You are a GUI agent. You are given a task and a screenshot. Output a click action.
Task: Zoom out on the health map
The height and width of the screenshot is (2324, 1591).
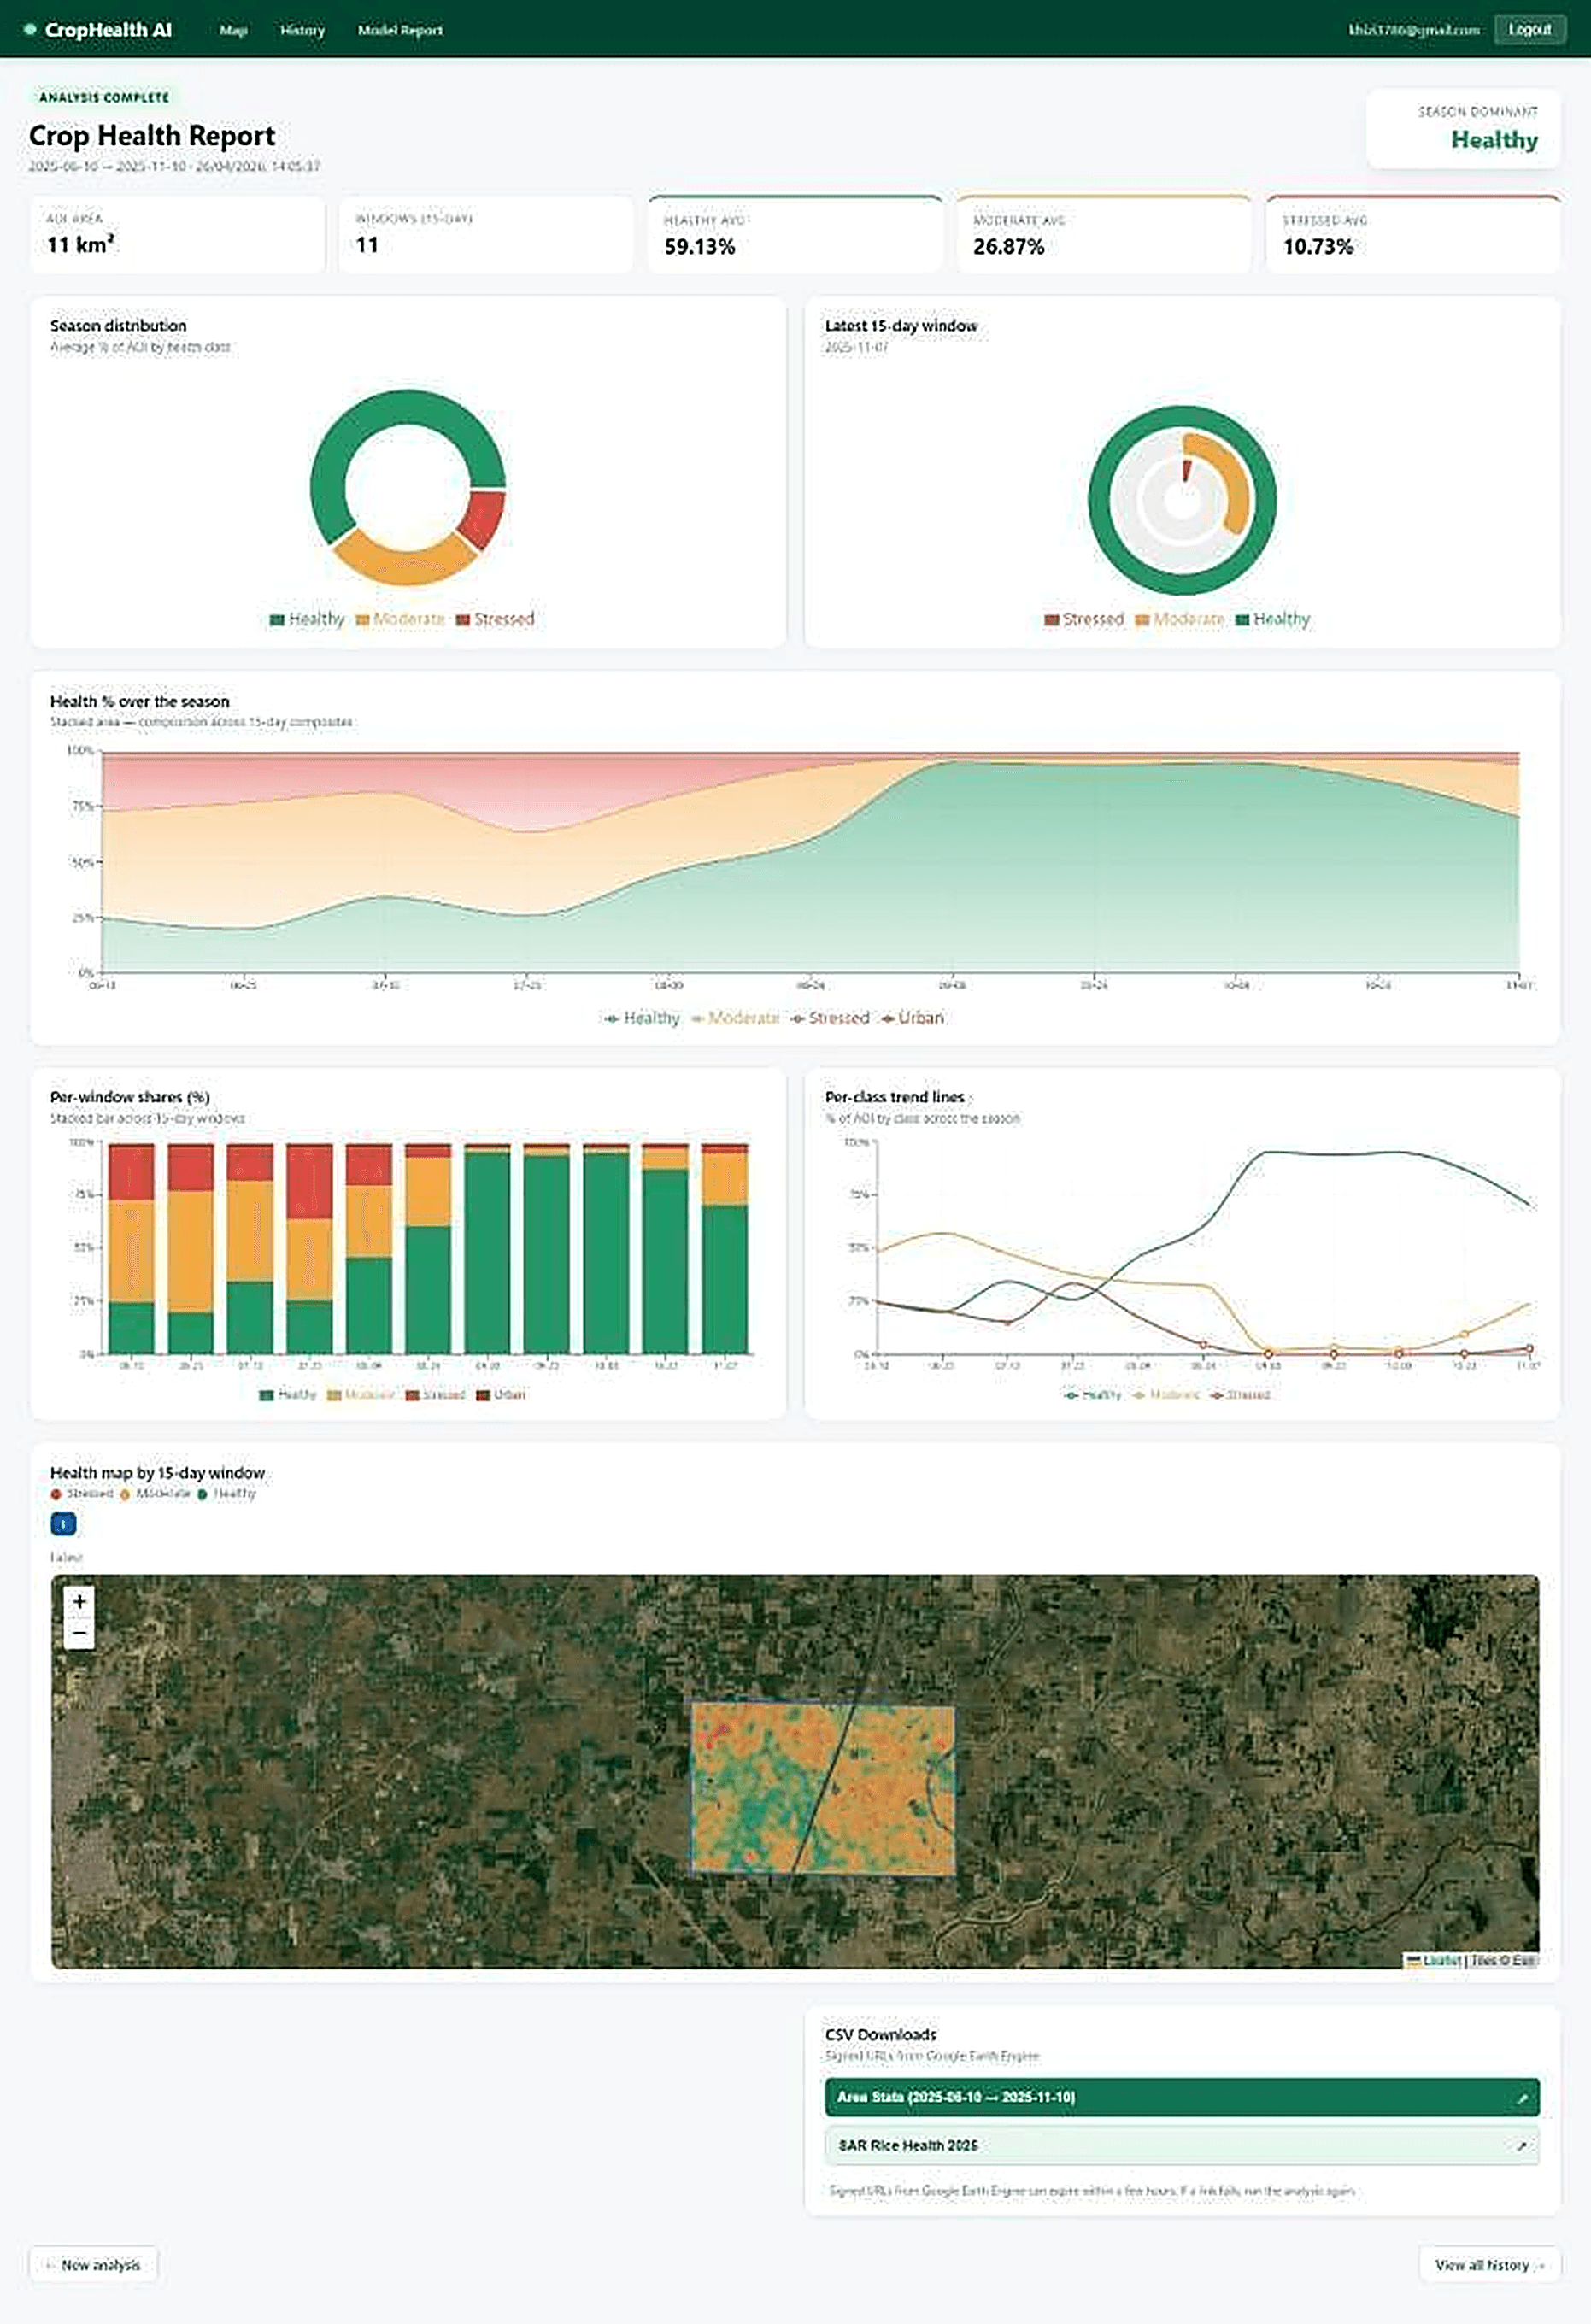click(x=79, y=1633)
